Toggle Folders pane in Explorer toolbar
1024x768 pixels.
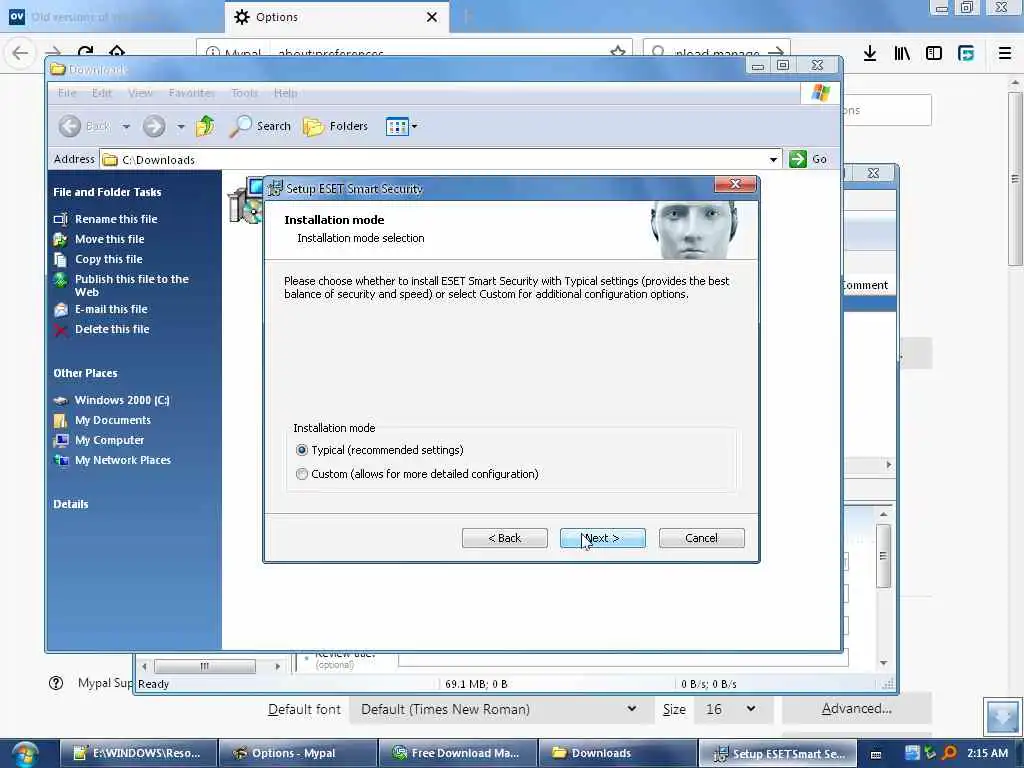(336, 126)
